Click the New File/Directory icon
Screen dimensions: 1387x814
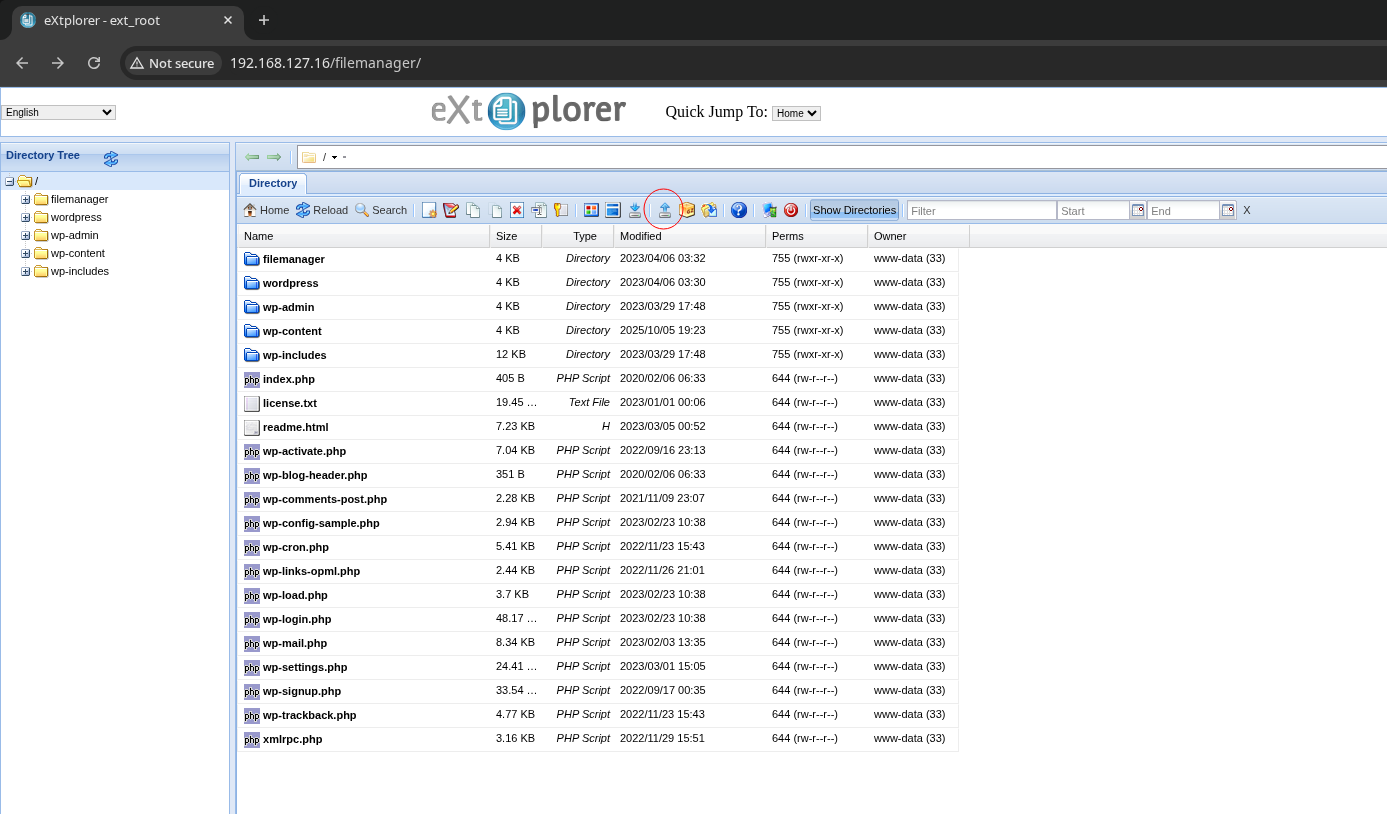(429, 210)
